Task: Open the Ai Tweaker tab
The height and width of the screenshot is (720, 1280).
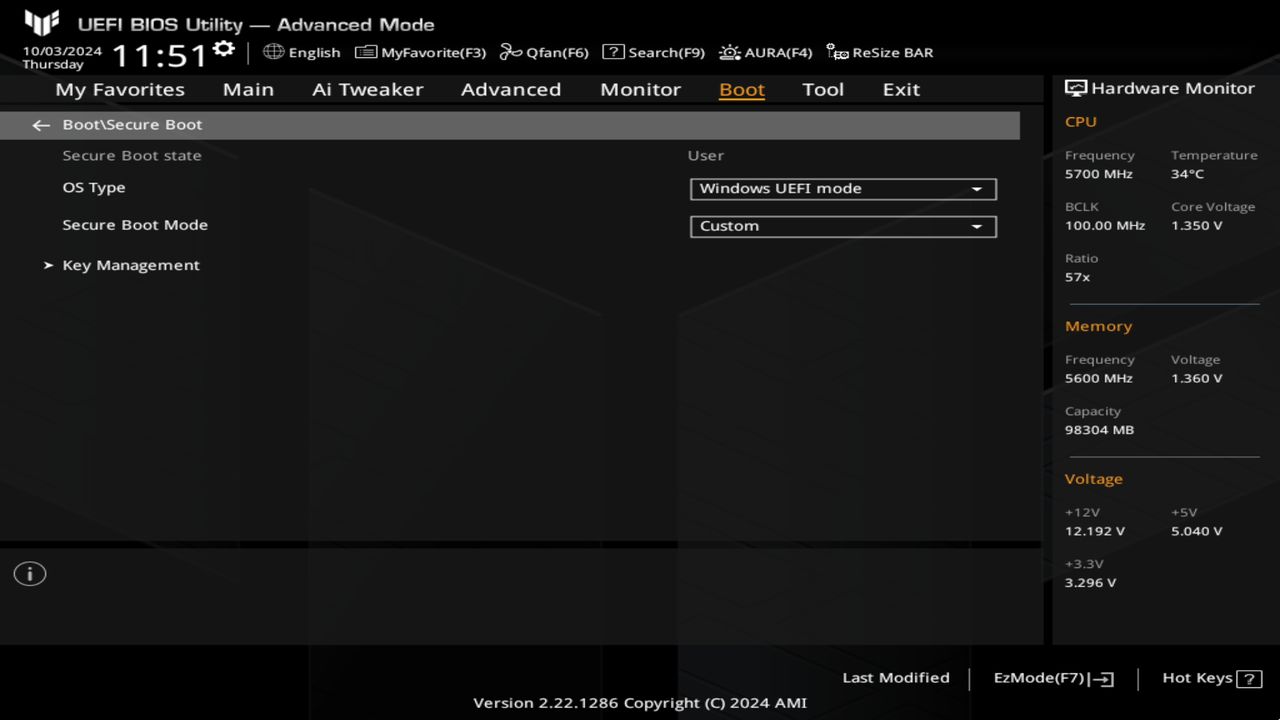Action: click(x=367, y=89)
